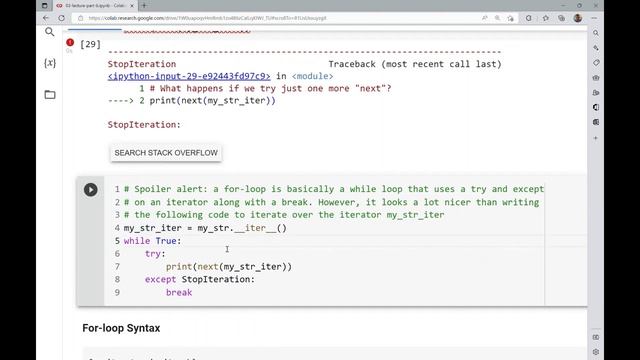The width and height of the screenshot is (640, 360).
Task: Reload the Colab page
Action: (62, 18)
